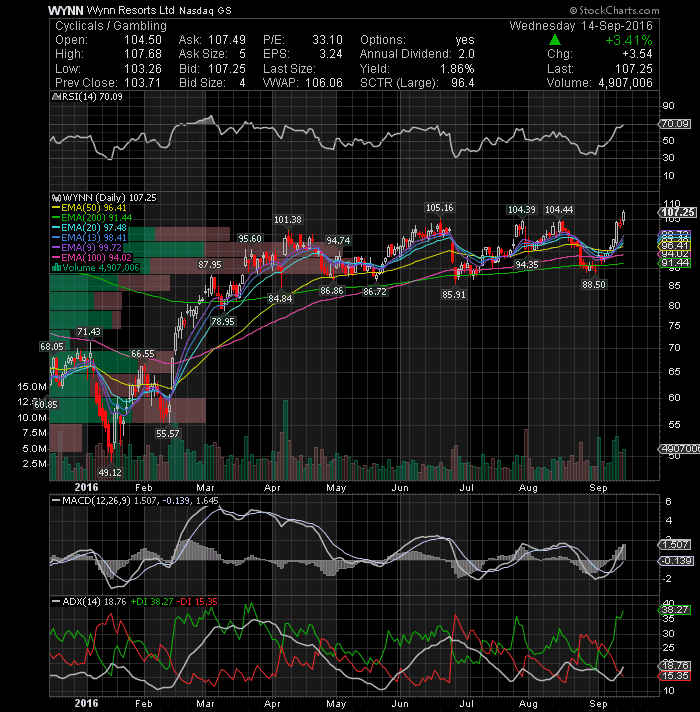Click the 95.60 price label

click(250, 239)
